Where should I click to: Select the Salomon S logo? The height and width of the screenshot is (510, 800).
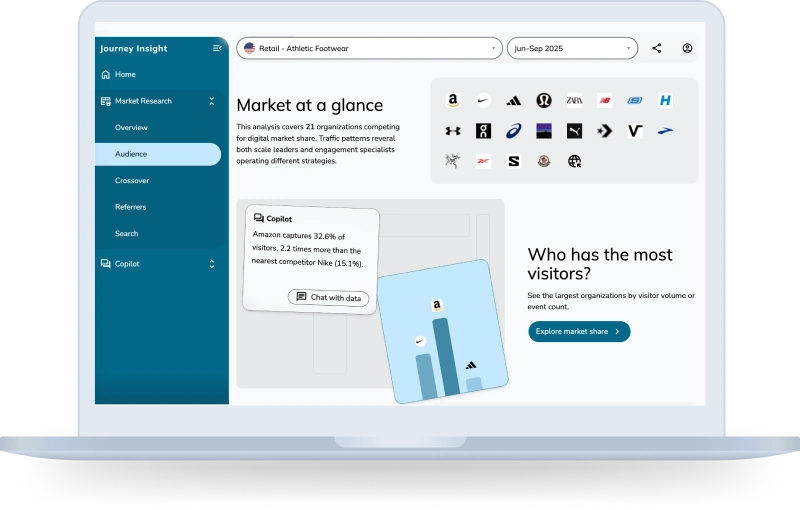pyautogui.click(x=514, y=161)
